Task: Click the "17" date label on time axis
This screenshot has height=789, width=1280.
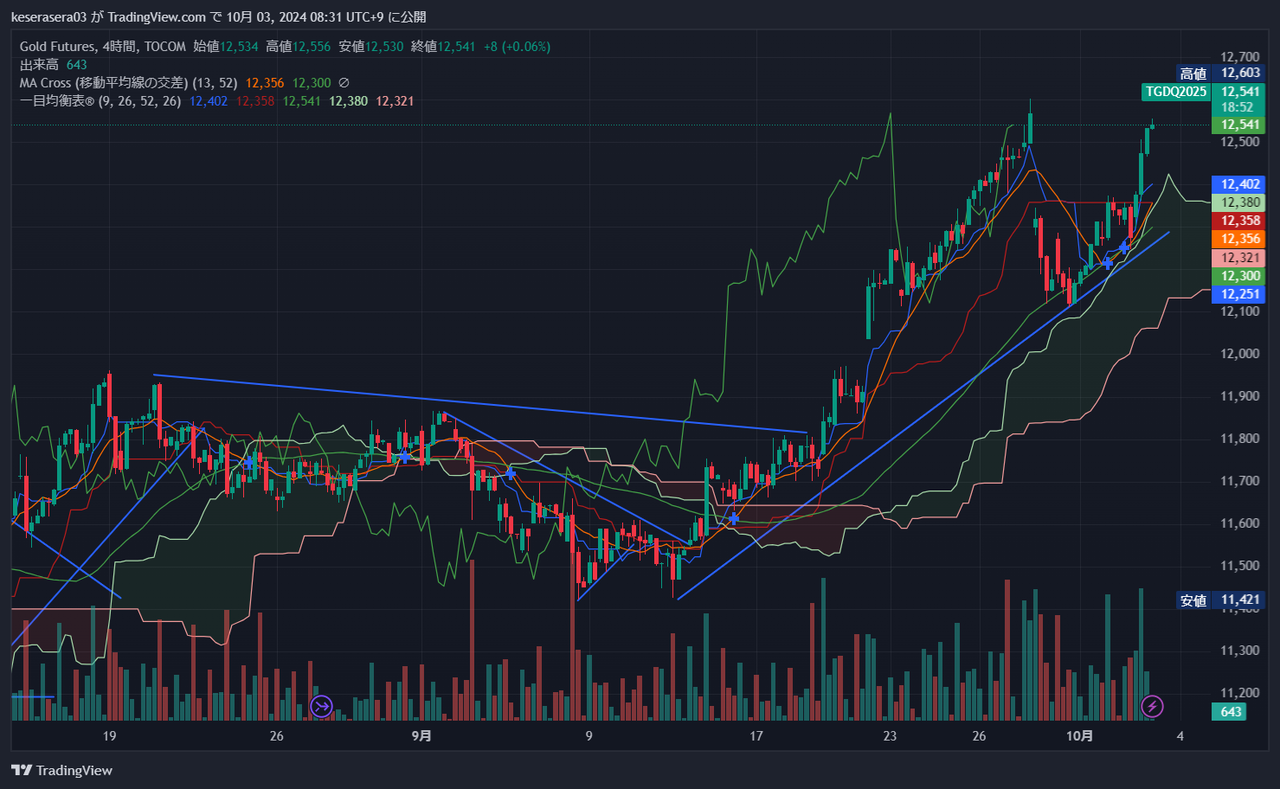Action: pos(756,737)
